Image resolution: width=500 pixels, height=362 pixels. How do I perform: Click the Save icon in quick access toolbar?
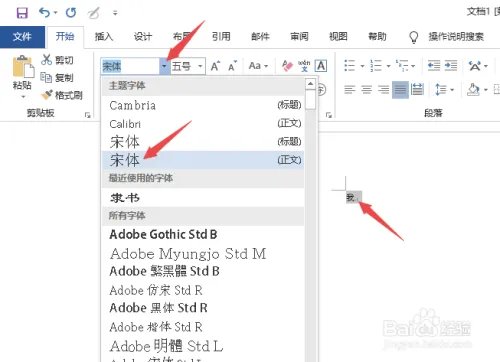(x=22, y=13)
